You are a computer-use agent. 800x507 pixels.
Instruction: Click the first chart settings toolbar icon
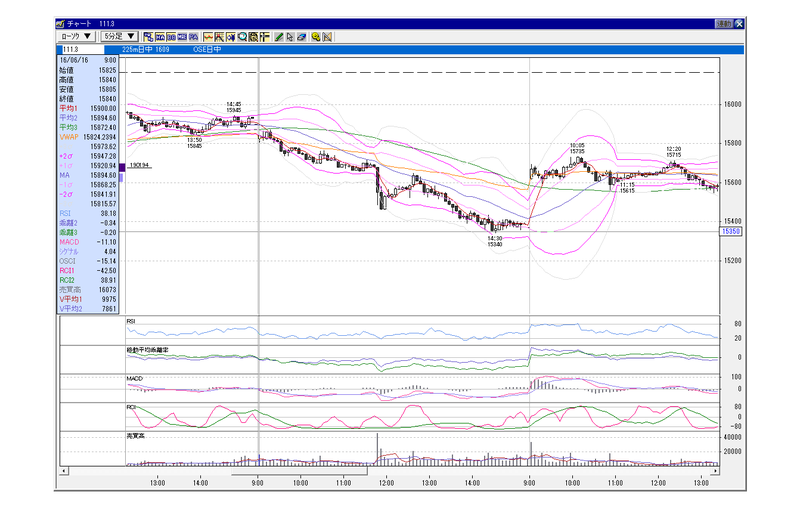point(148,37)
